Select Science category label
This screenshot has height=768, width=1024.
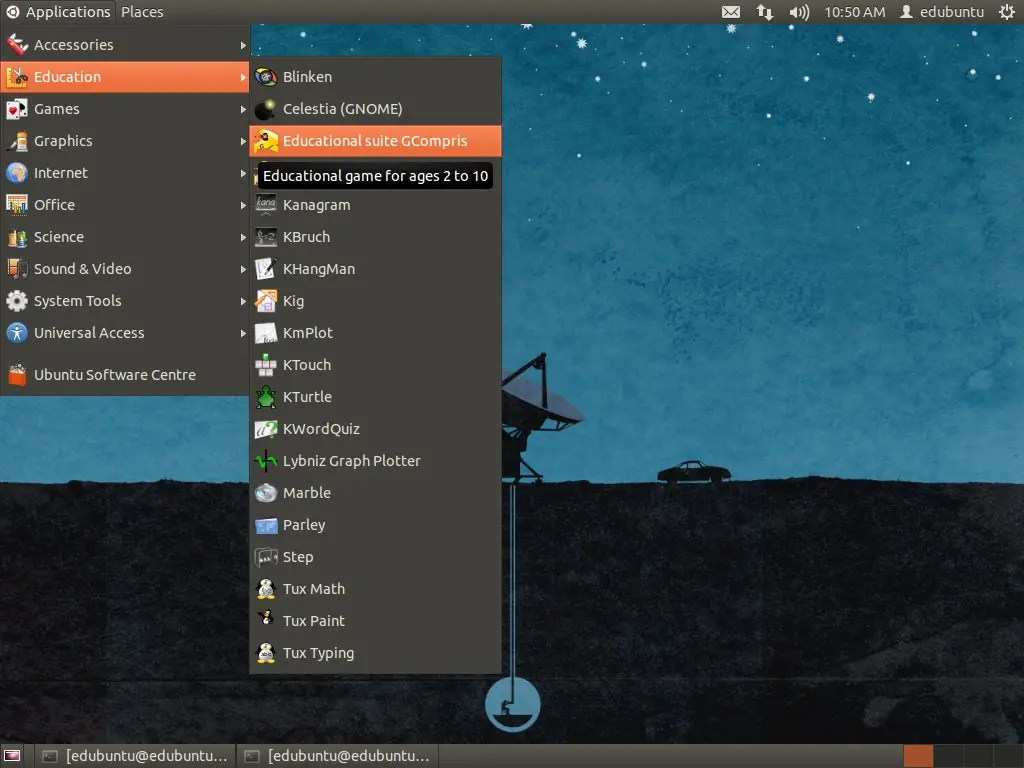point(59,237)
